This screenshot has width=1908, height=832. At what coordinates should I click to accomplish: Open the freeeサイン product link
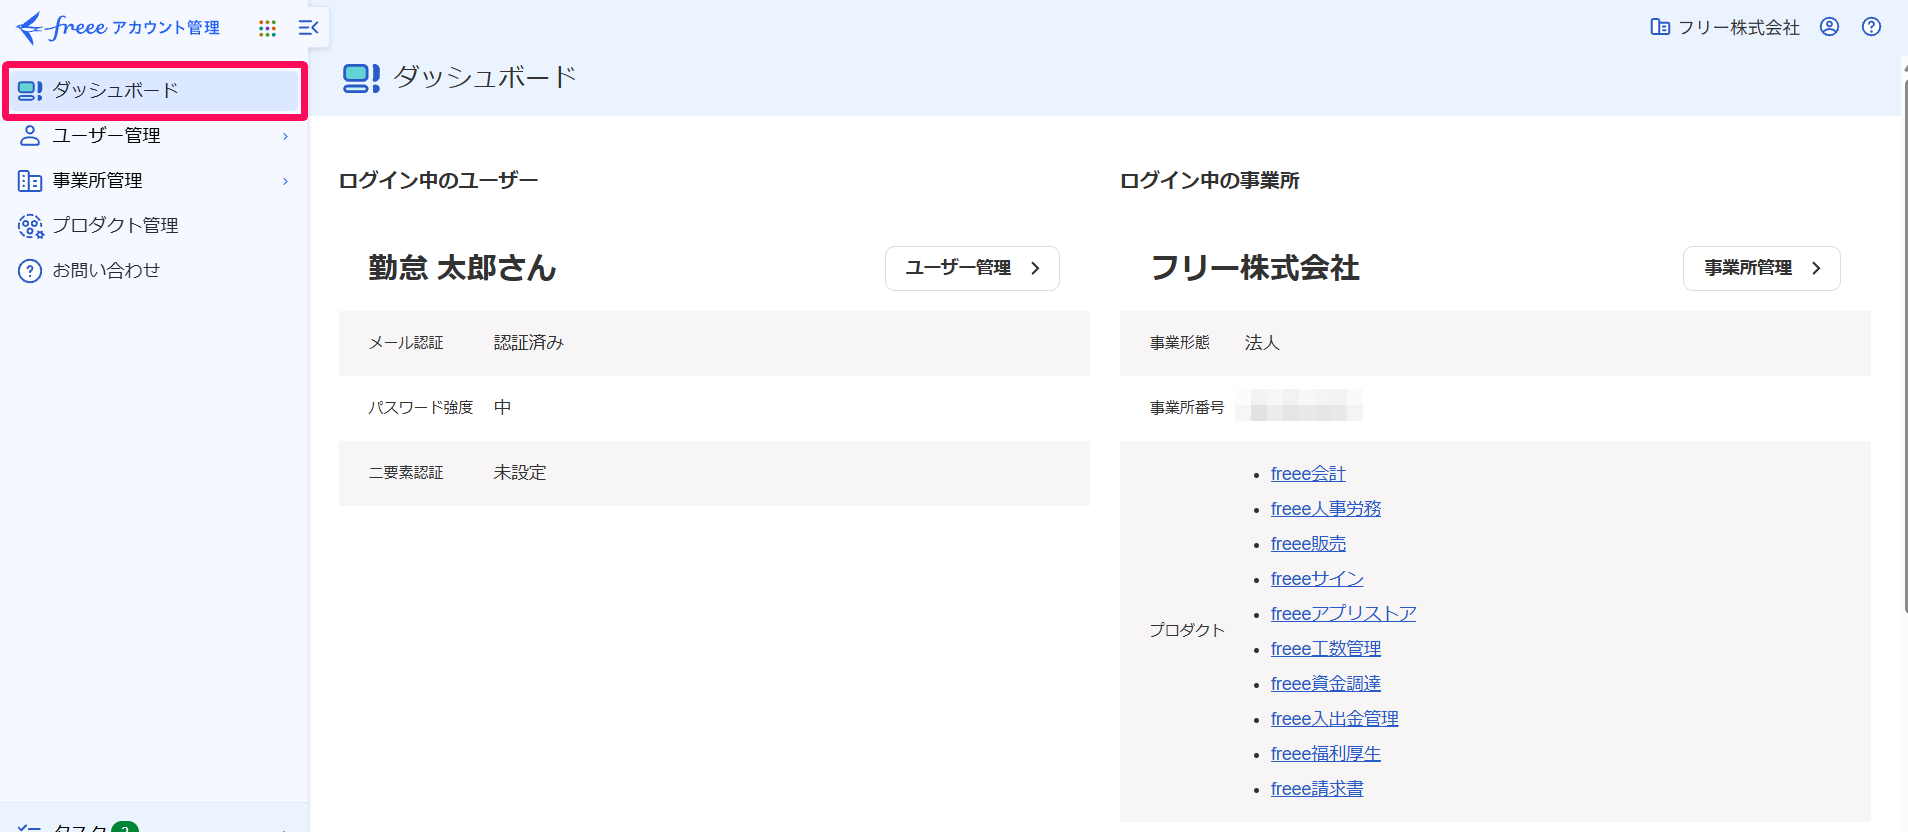click(1317, 579)
